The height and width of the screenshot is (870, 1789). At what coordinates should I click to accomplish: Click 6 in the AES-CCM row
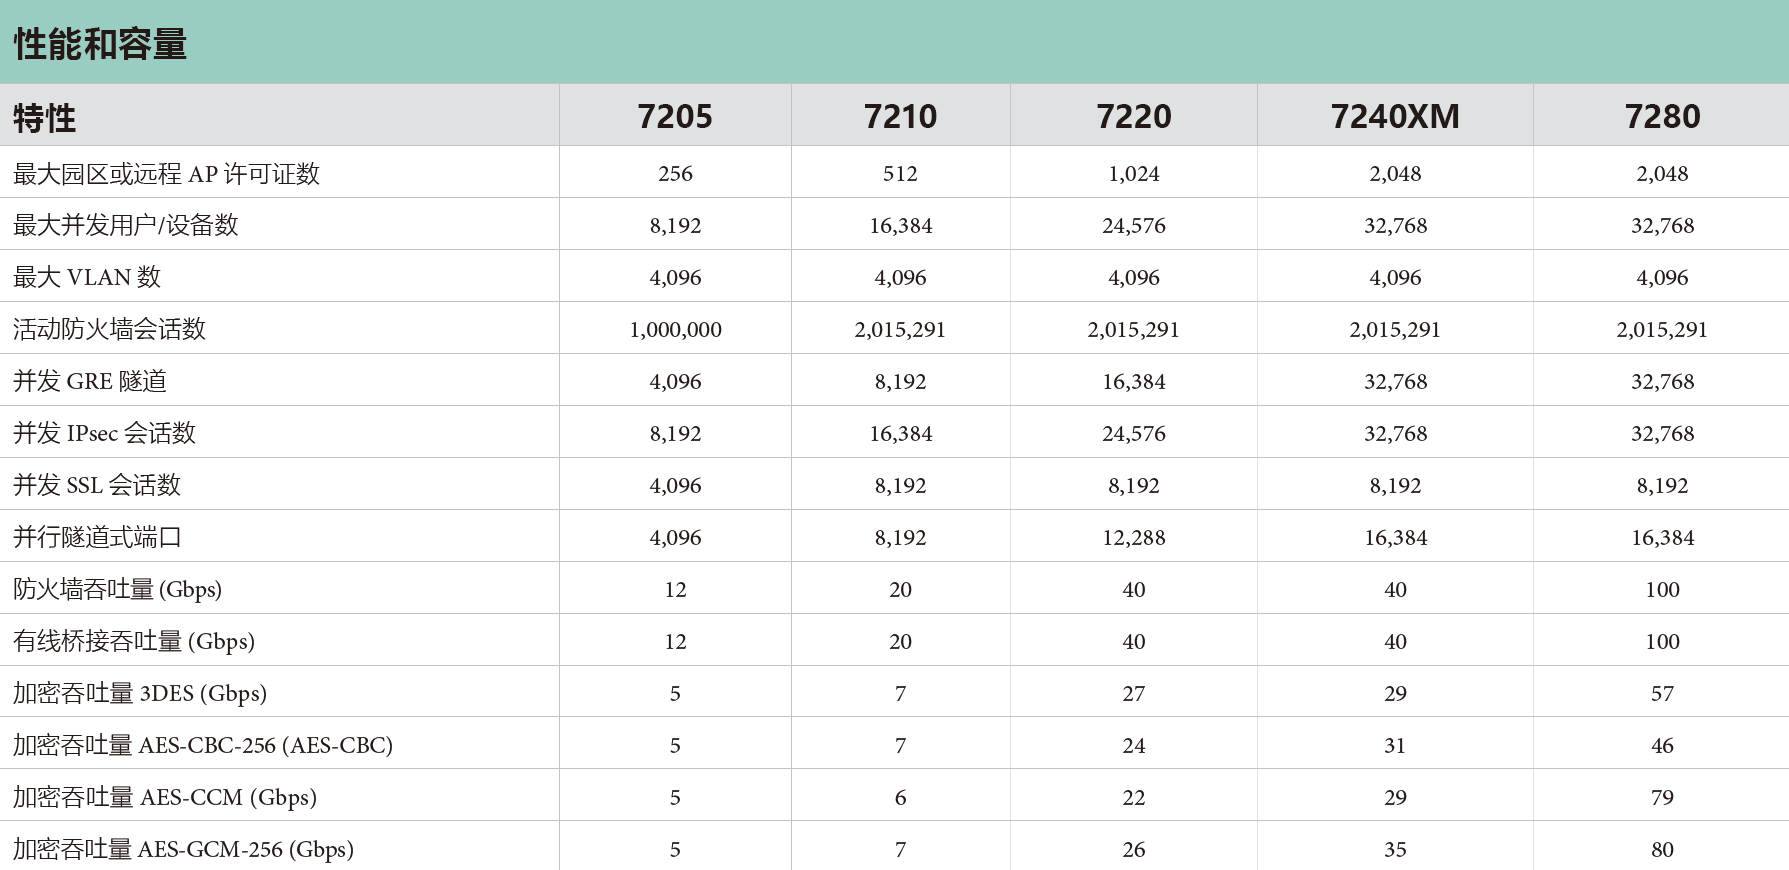click(900, 798)
